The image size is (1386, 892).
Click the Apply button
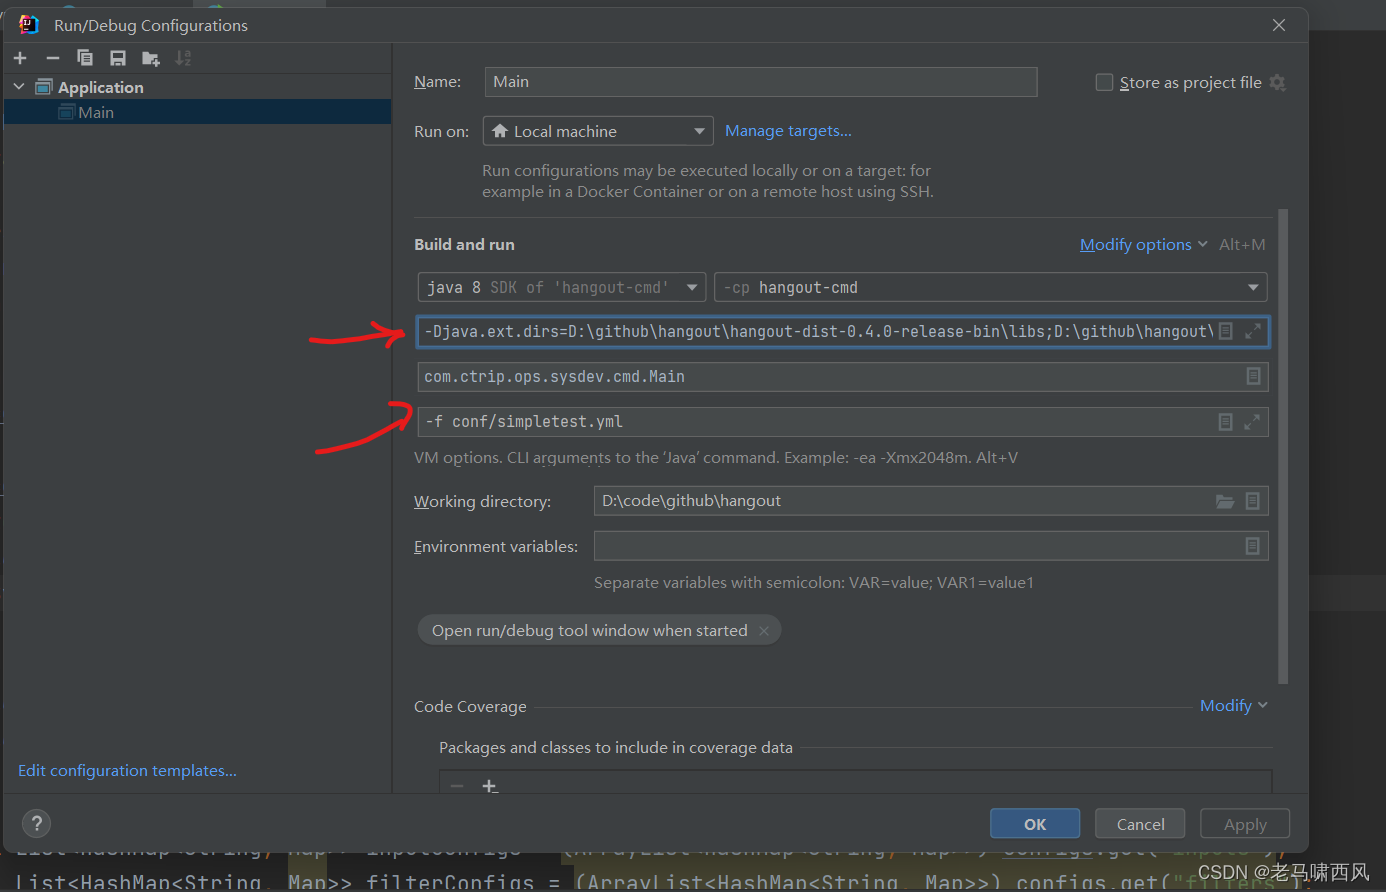(x=1245, y=824)
